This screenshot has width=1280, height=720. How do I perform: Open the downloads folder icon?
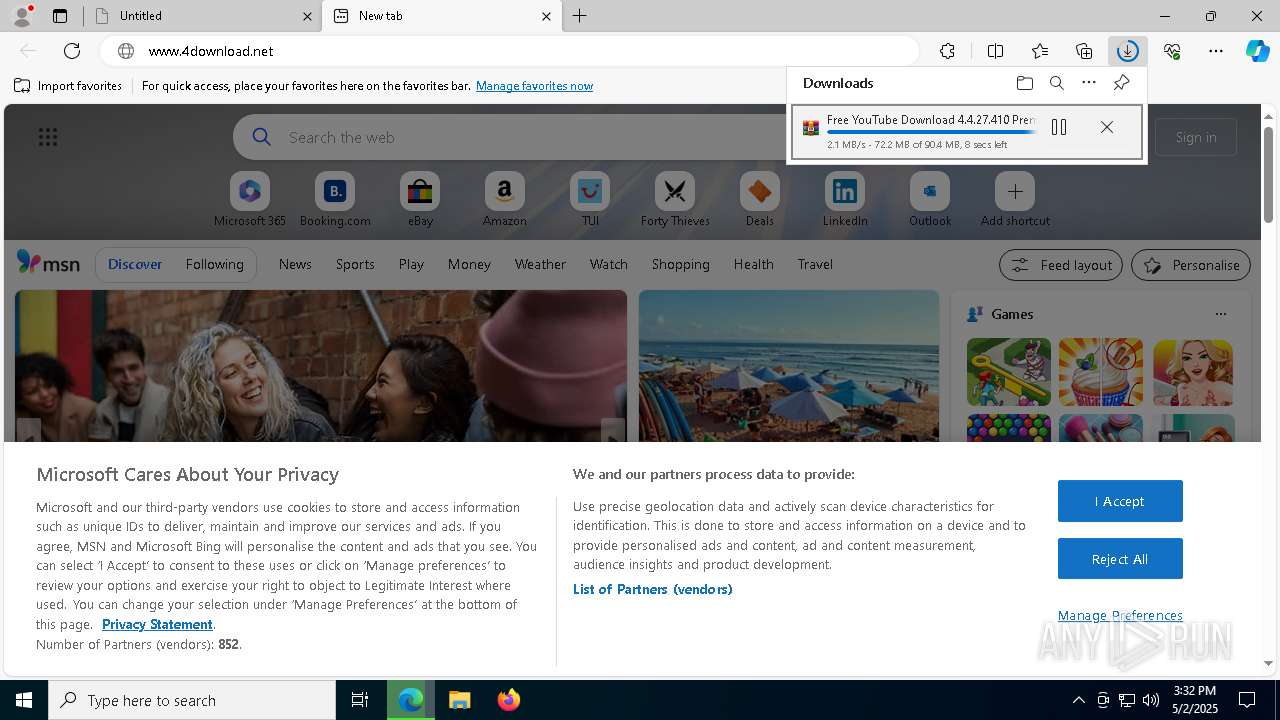point(1024,83)
